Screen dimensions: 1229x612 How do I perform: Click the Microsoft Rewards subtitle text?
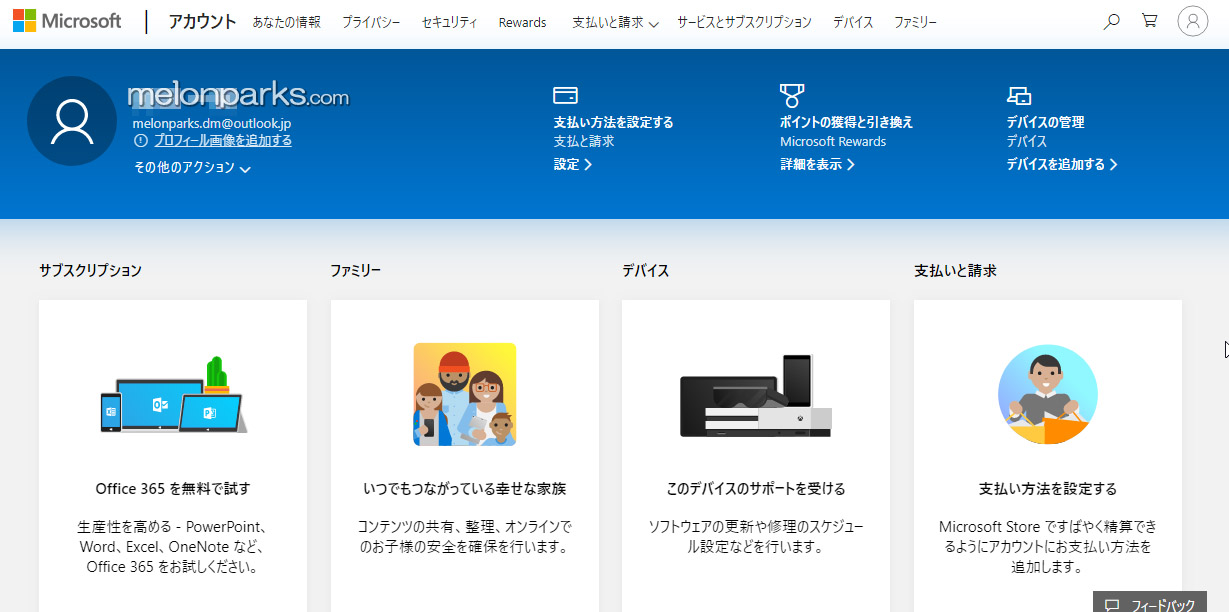click(x=833, y=142)
